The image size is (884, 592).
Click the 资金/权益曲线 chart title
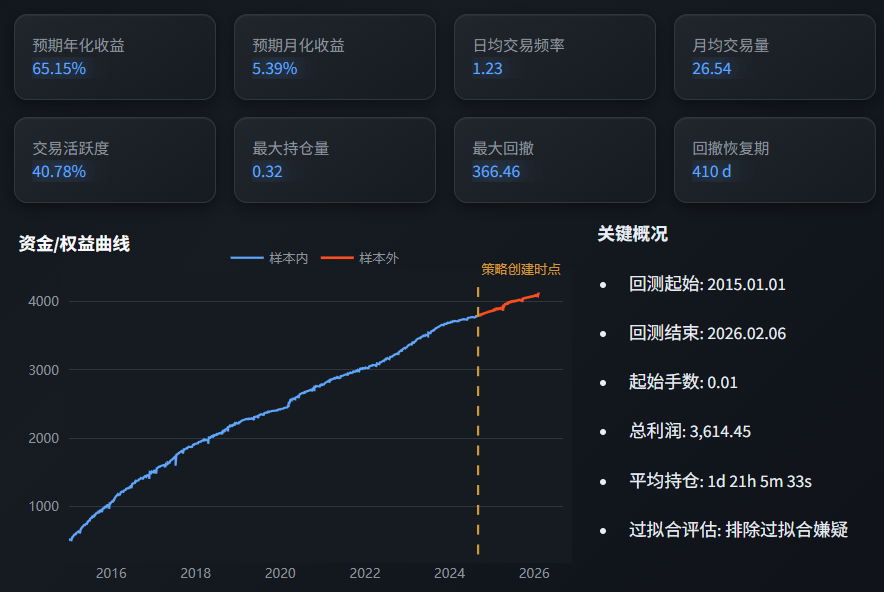[74, 243]
